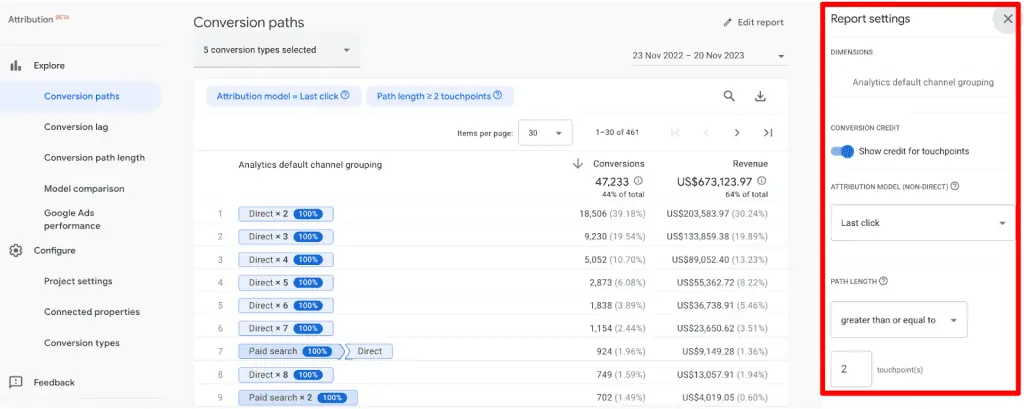Navigate to Model comparison report
Image resolution: width=1024 pixels, height=409 pixels.
click(84, 189)
